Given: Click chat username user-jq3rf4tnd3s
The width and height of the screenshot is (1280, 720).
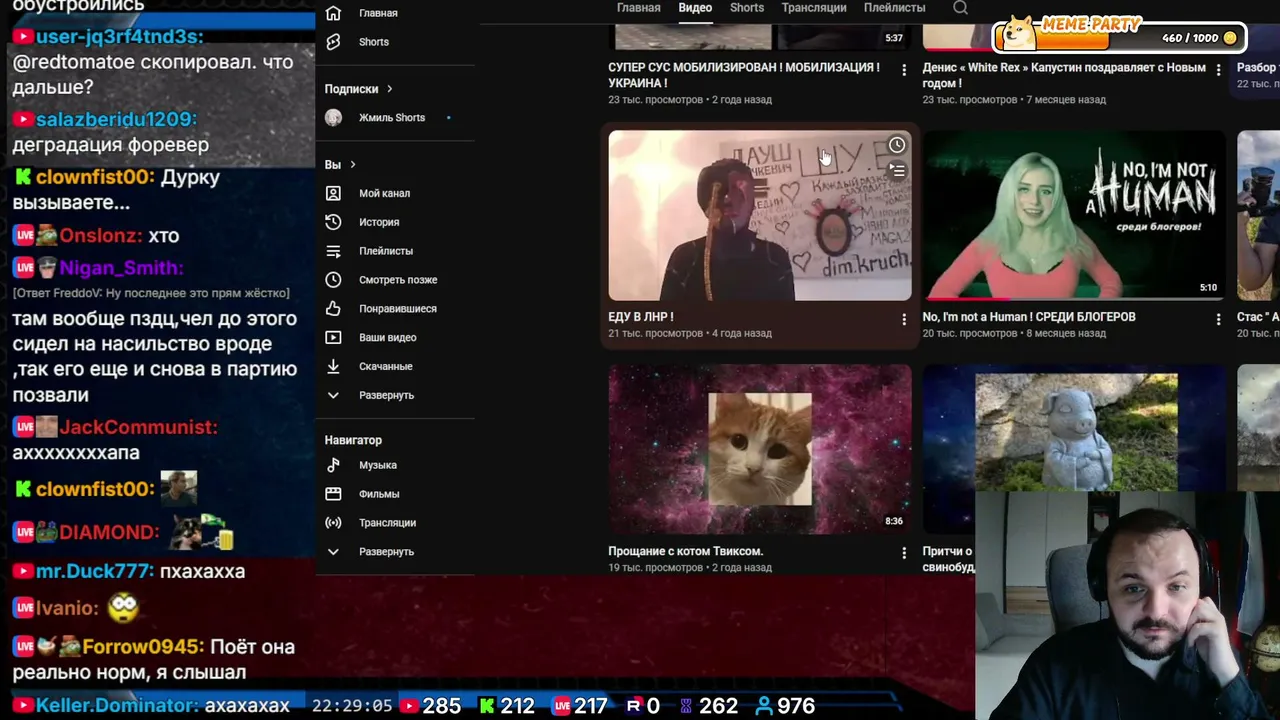Looking at the screenshot, I should (120, 37).
